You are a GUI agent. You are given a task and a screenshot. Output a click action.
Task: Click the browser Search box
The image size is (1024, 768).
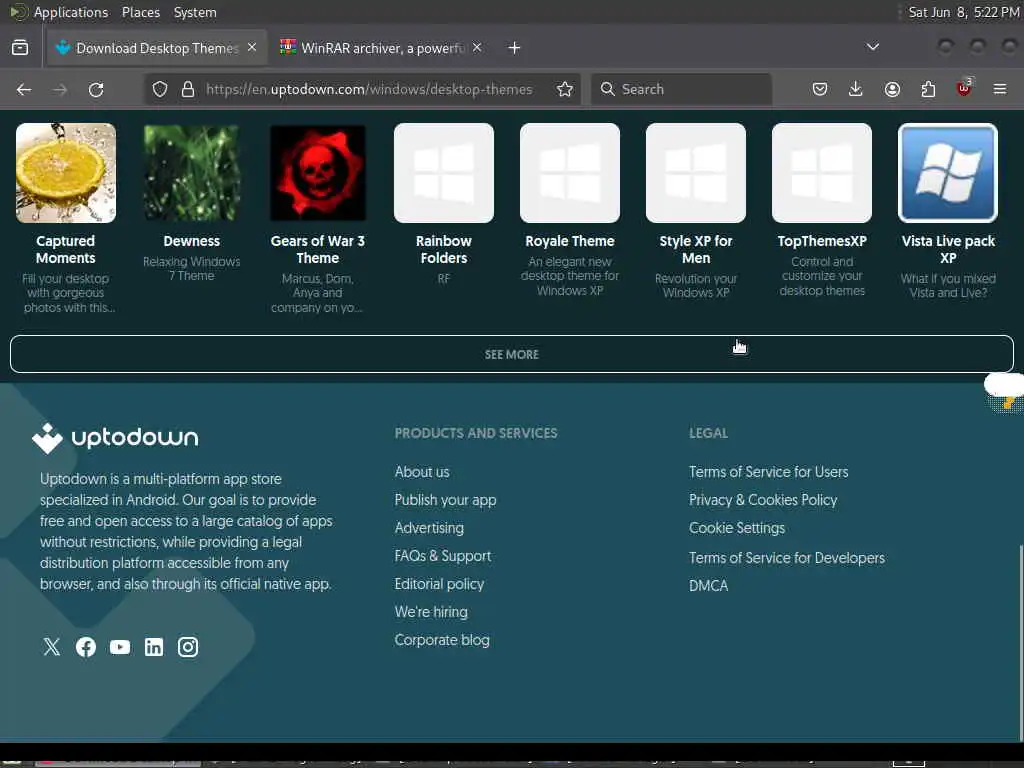click(682, 89)
